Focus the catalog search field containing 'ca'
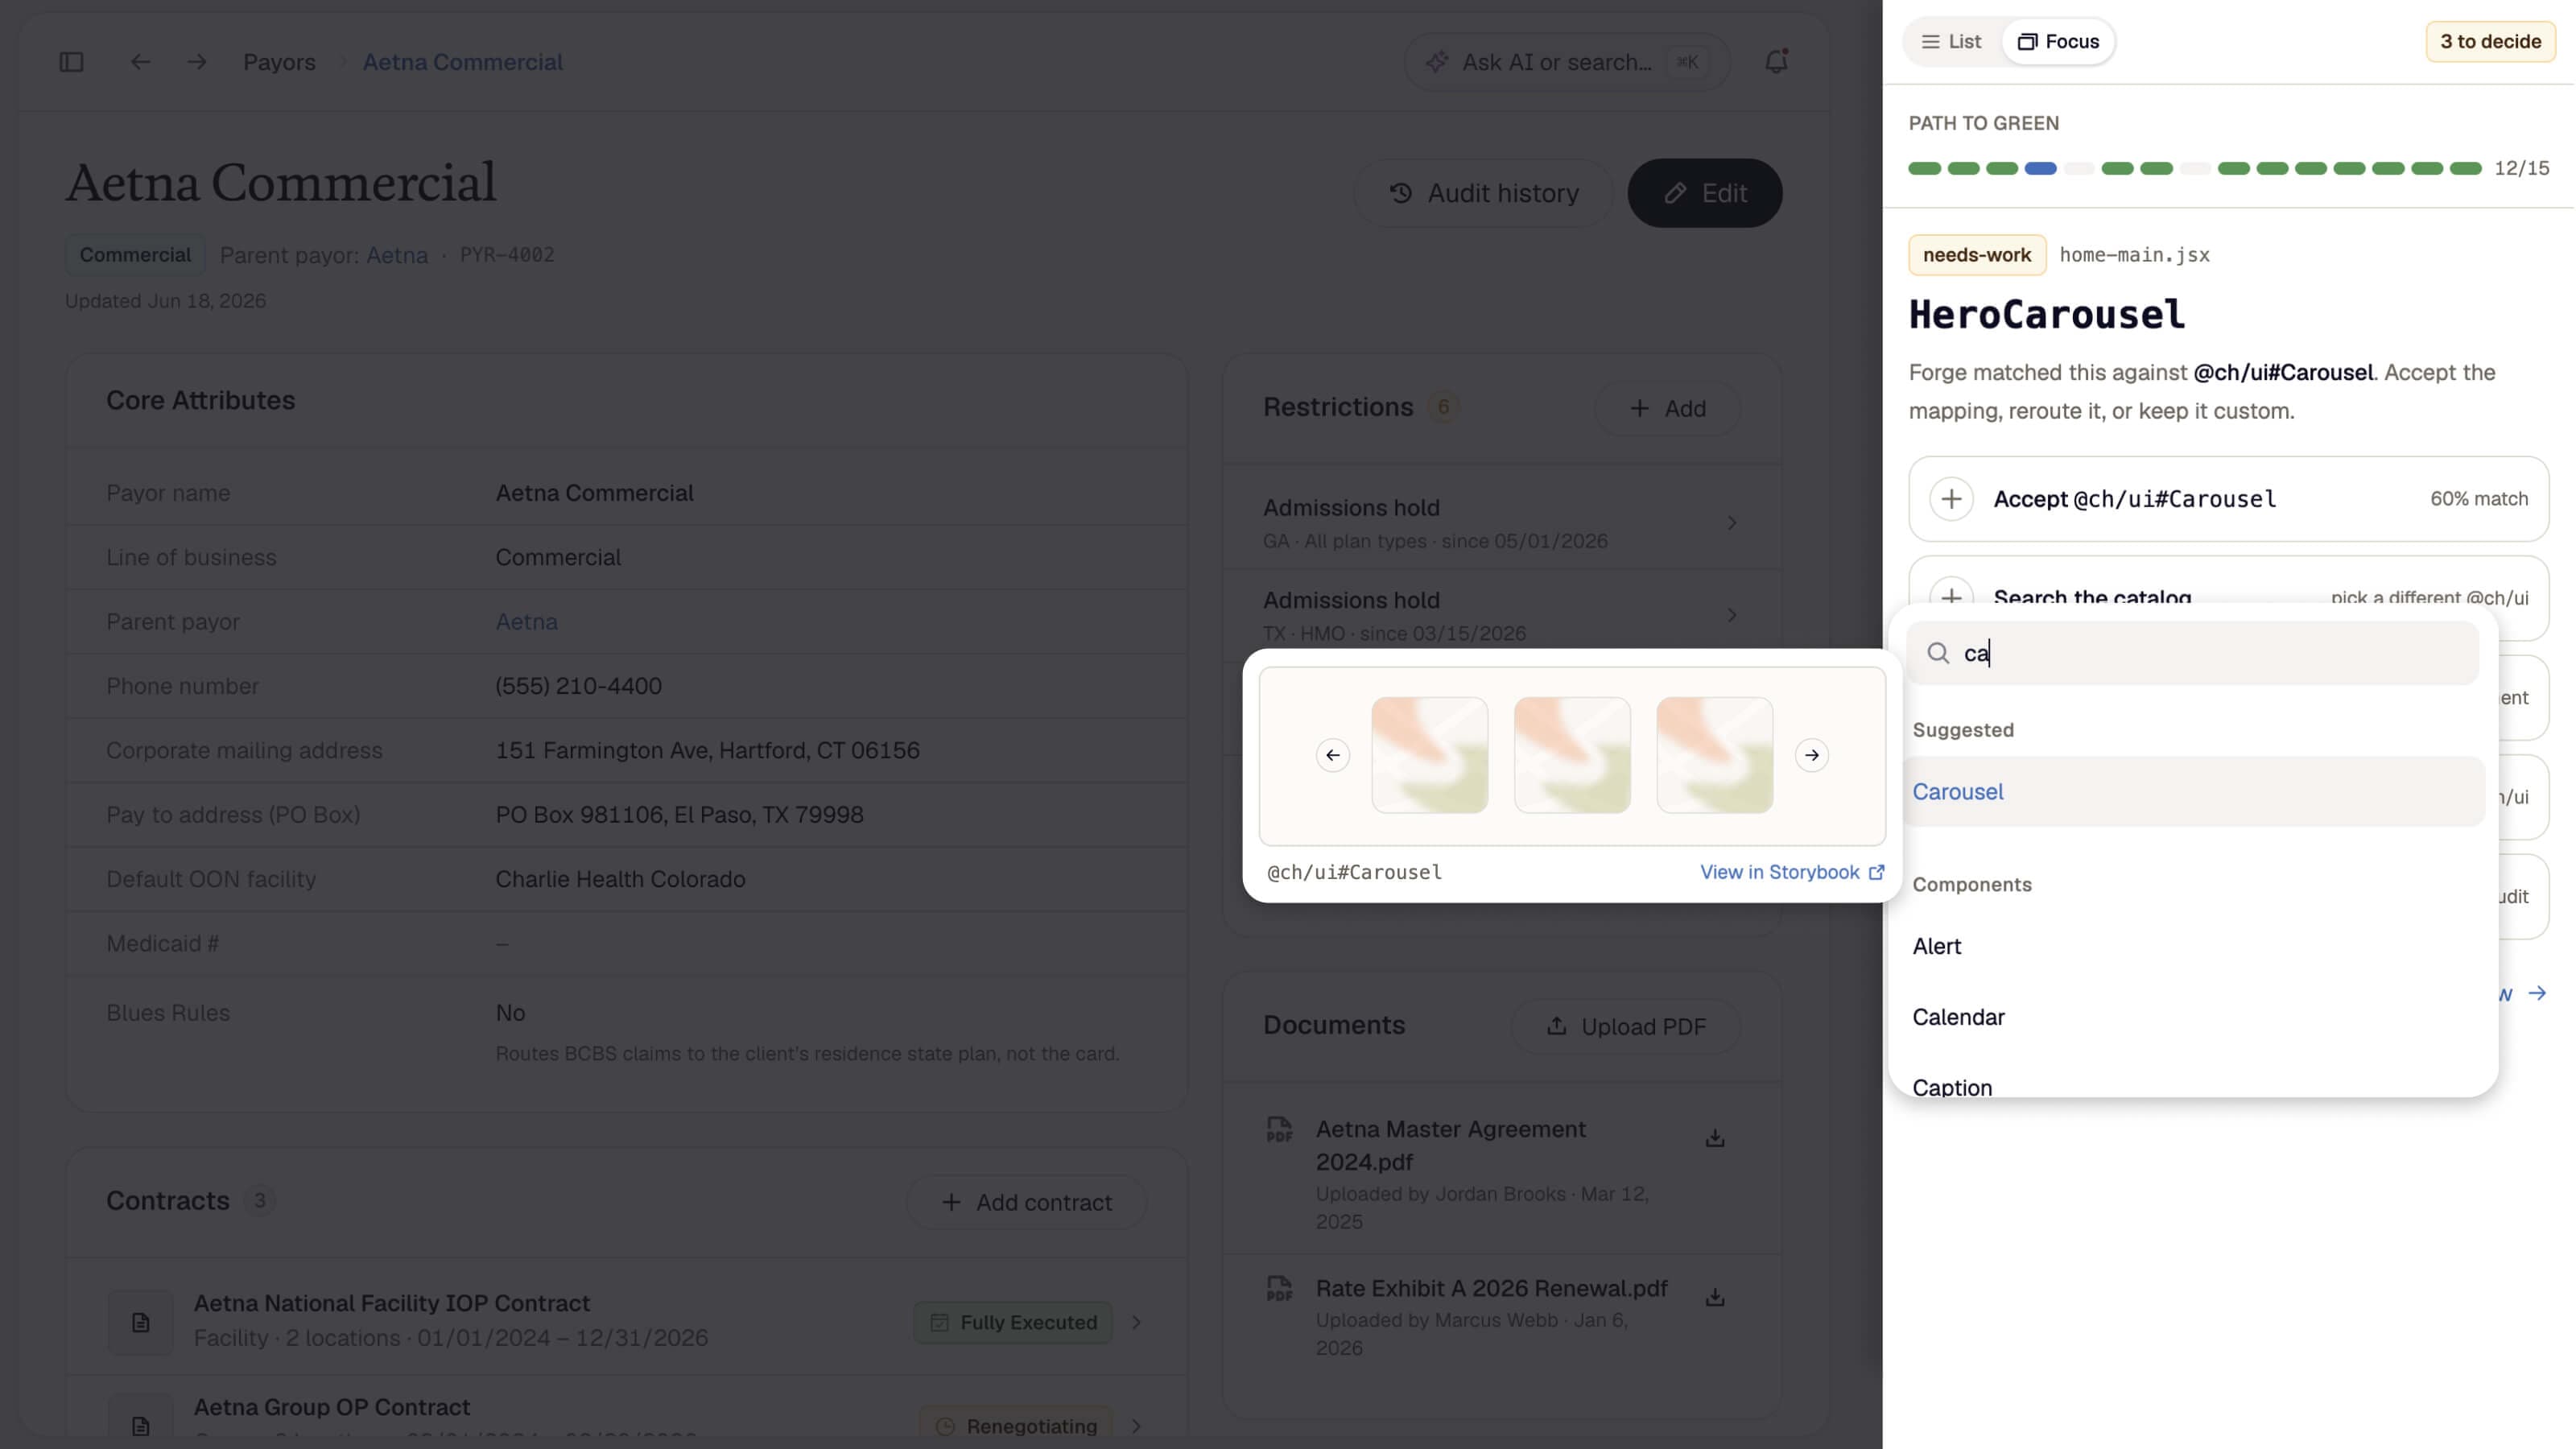Viewport: 2576px width, 1449px height. coord(2193,653)
